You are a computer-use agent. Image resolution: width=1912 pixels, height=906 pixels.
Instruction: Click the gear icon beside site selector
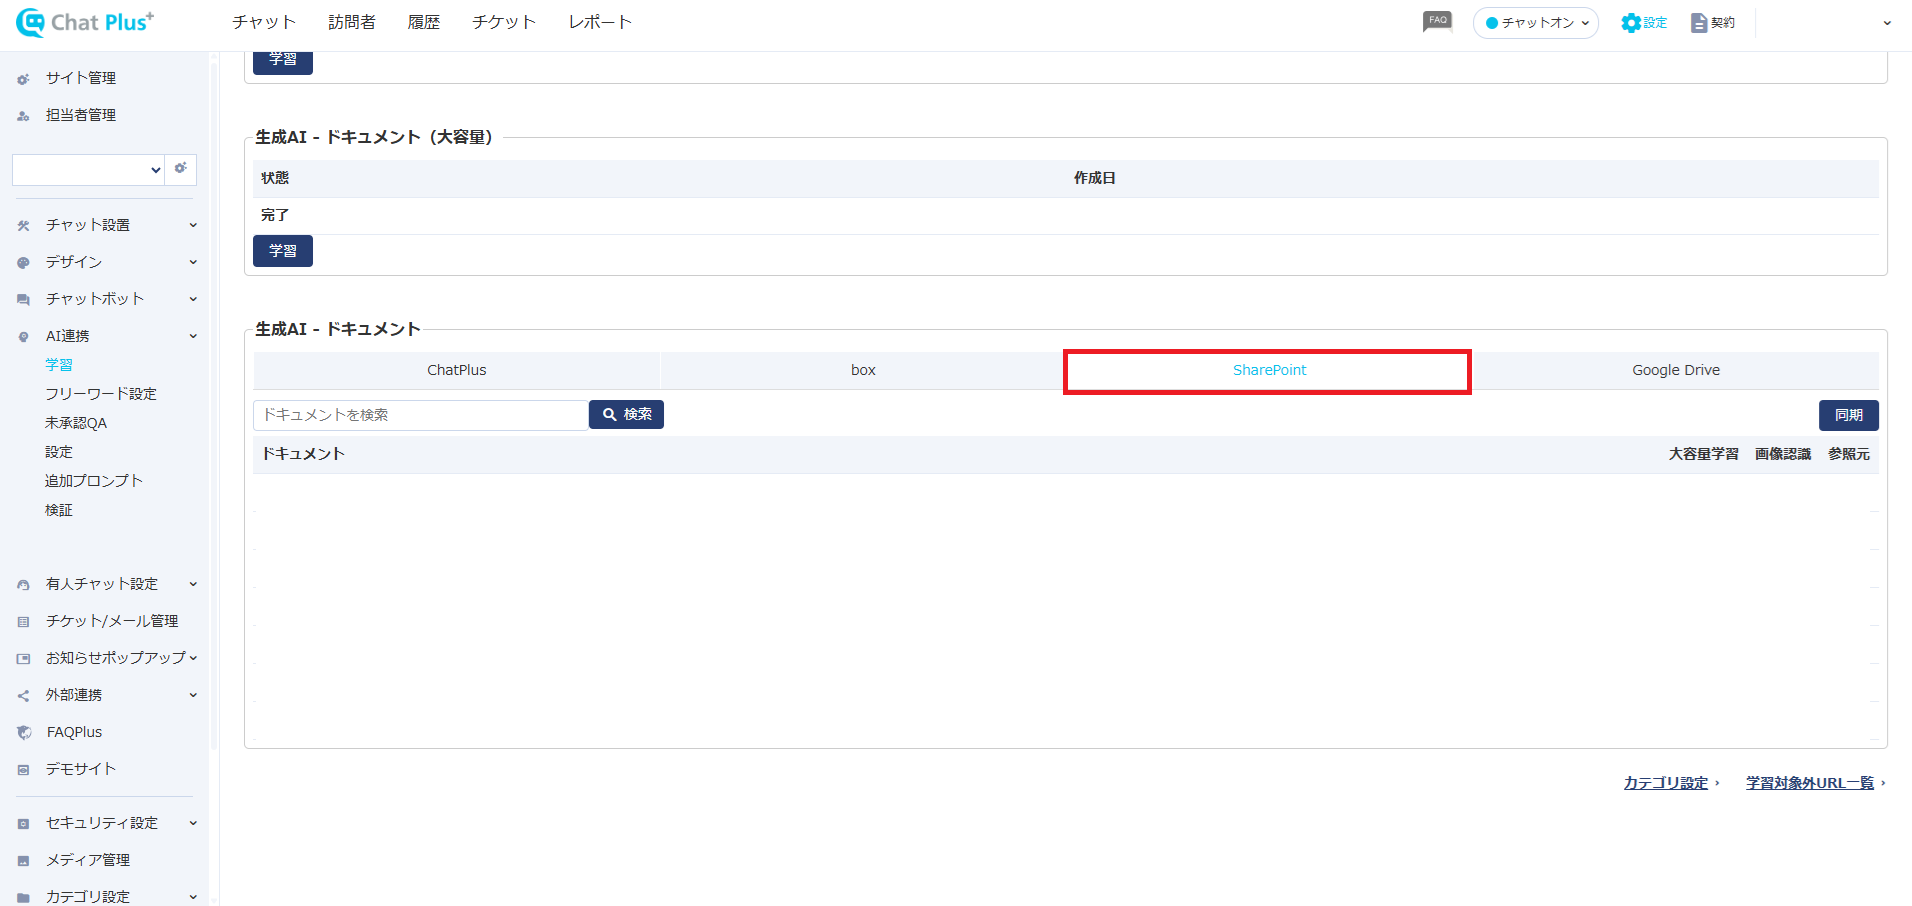coord(180,169)
